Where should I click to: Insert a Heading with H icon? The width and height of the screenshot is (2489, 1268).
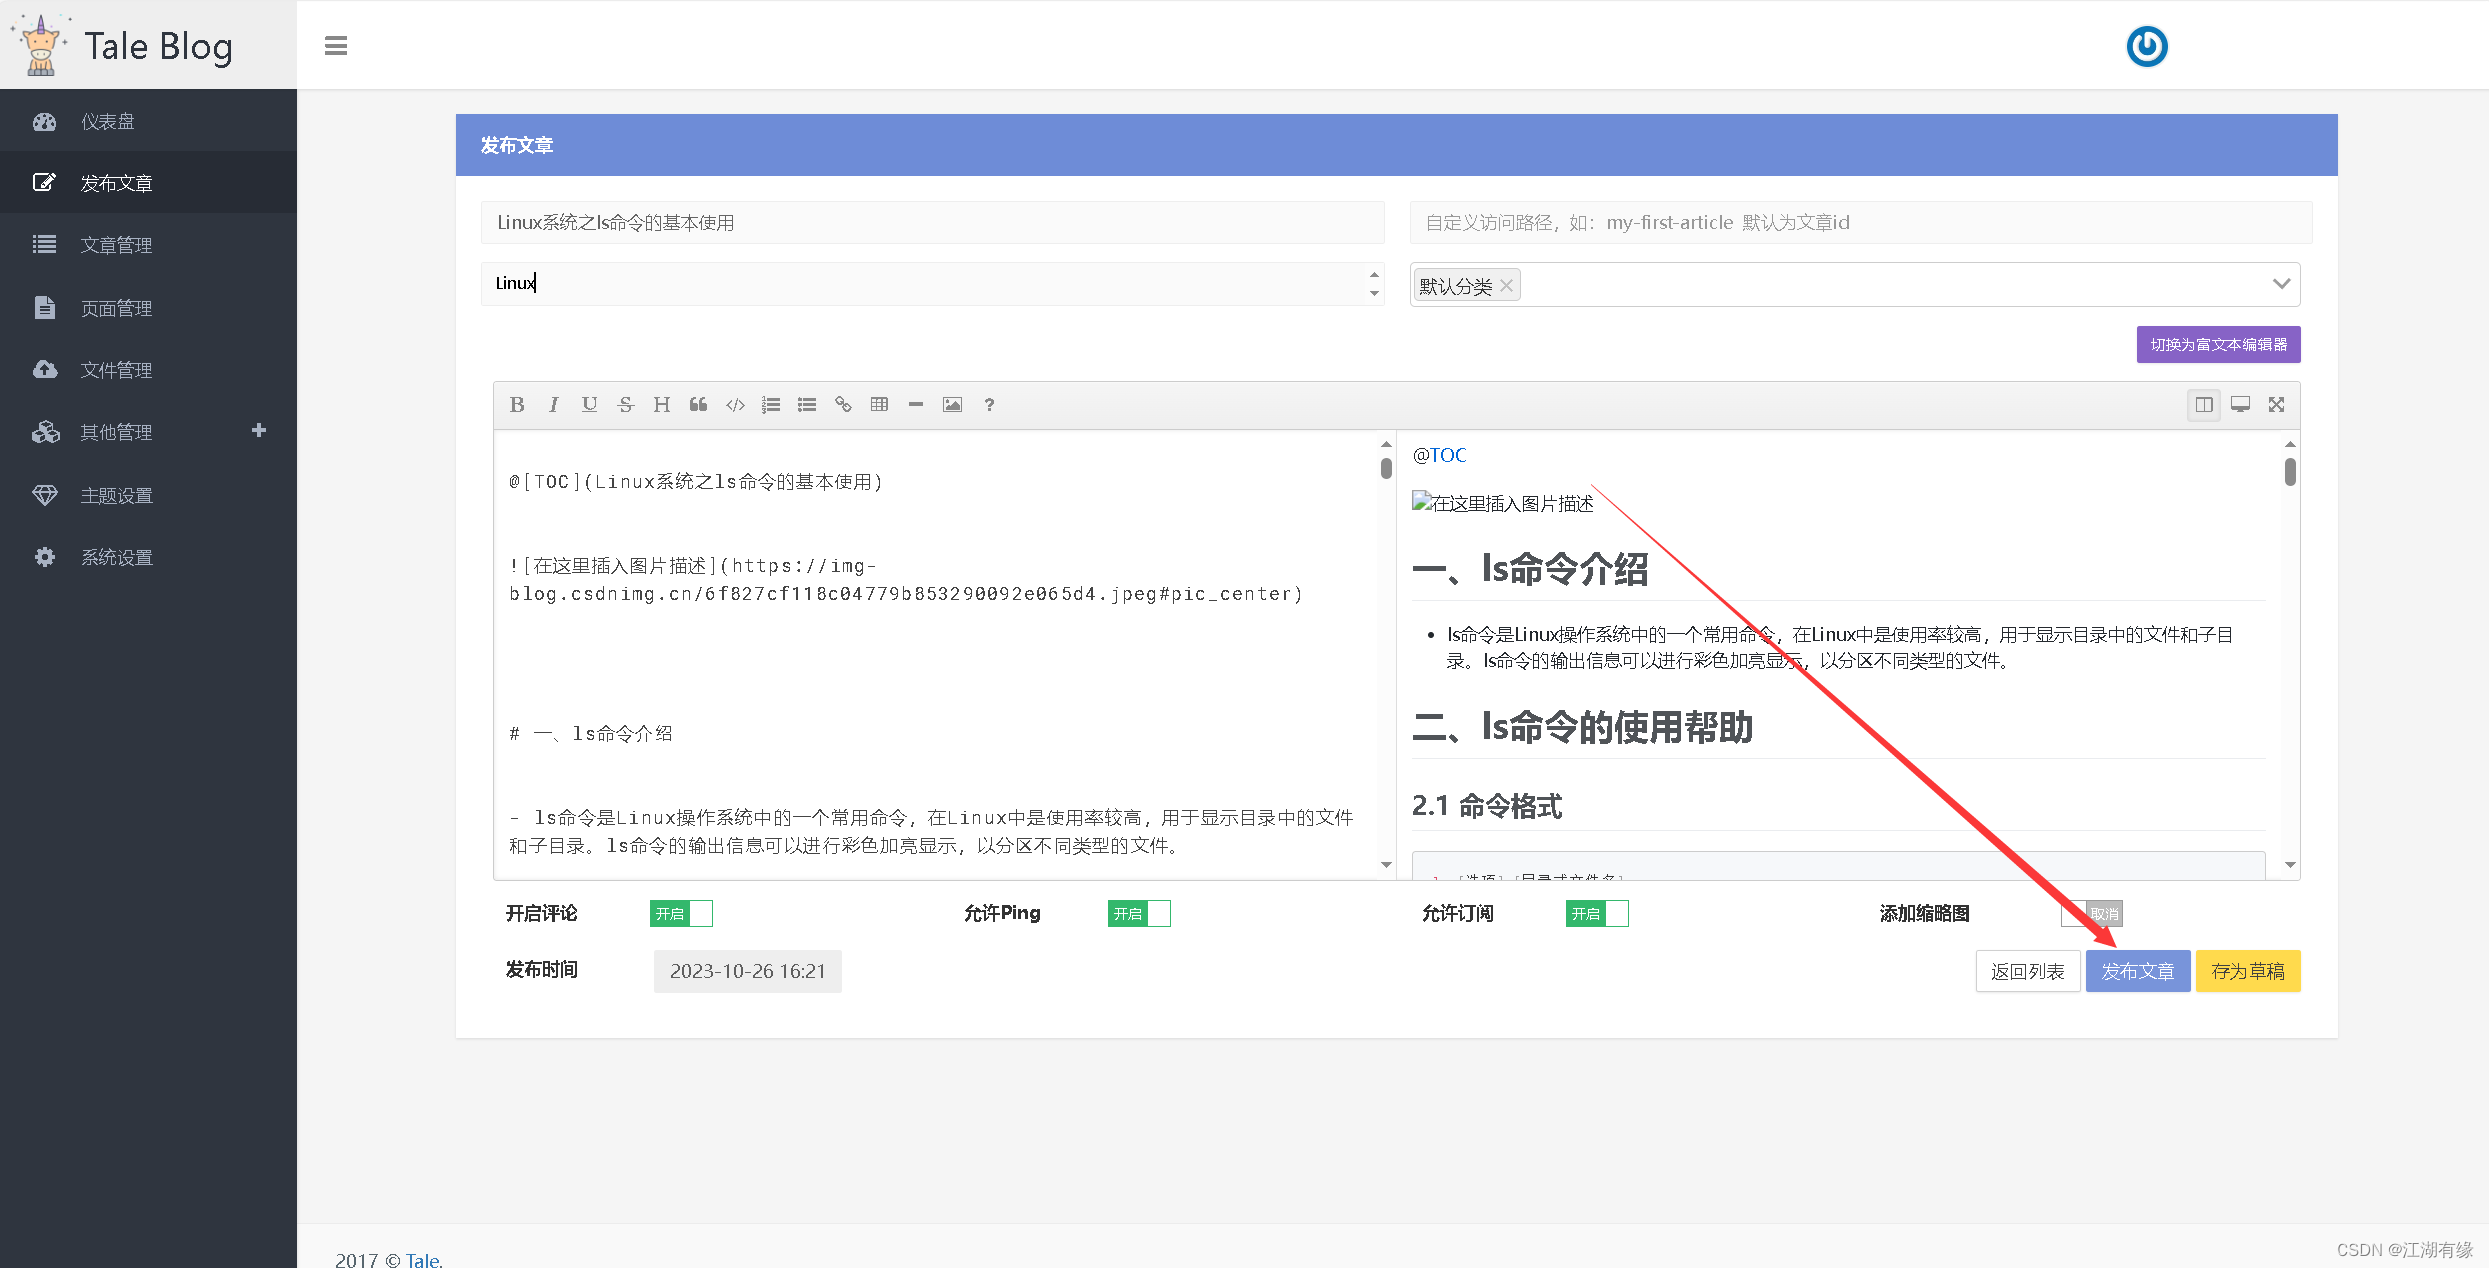pos(661,405)
